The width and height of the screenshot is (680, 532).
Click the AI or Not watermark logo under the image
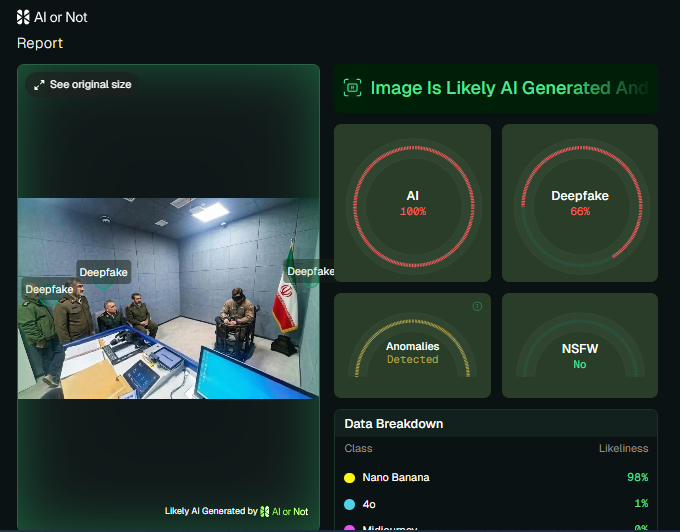(x=265, y=511)
